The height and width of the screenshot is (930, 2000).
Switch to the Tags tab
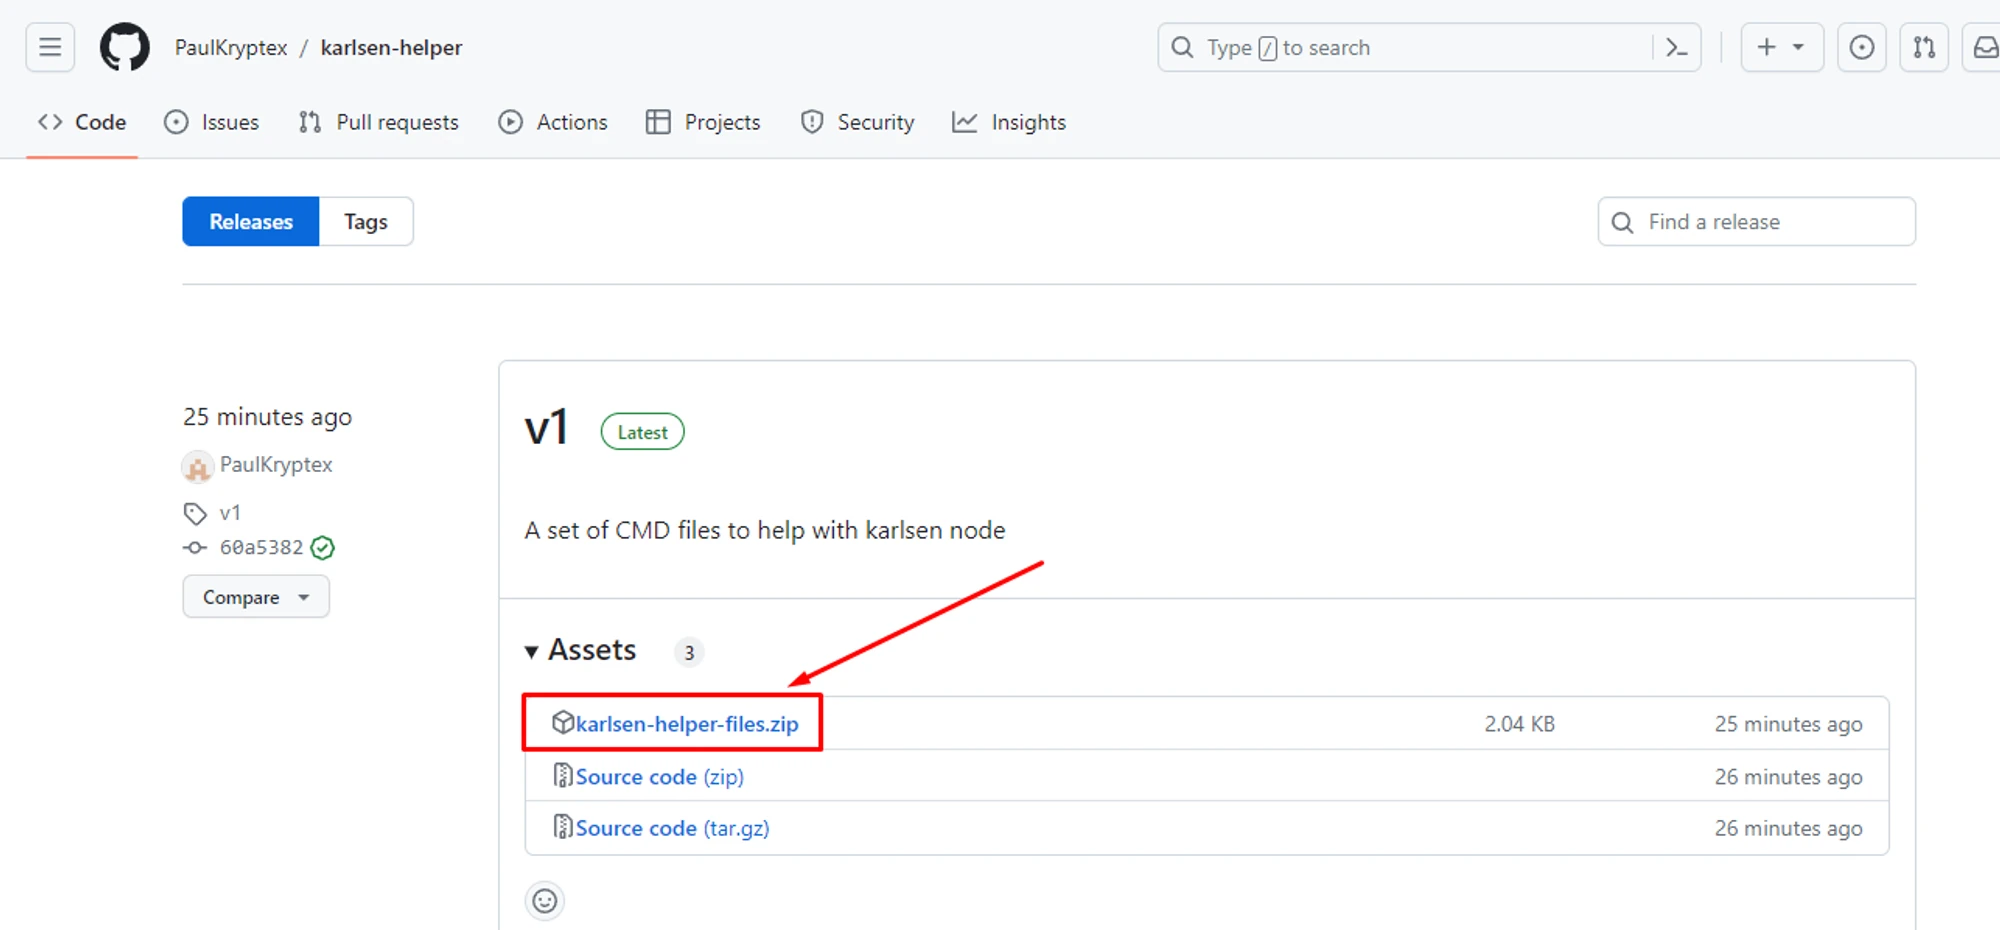pyautogui.click(x=365, y=222)
